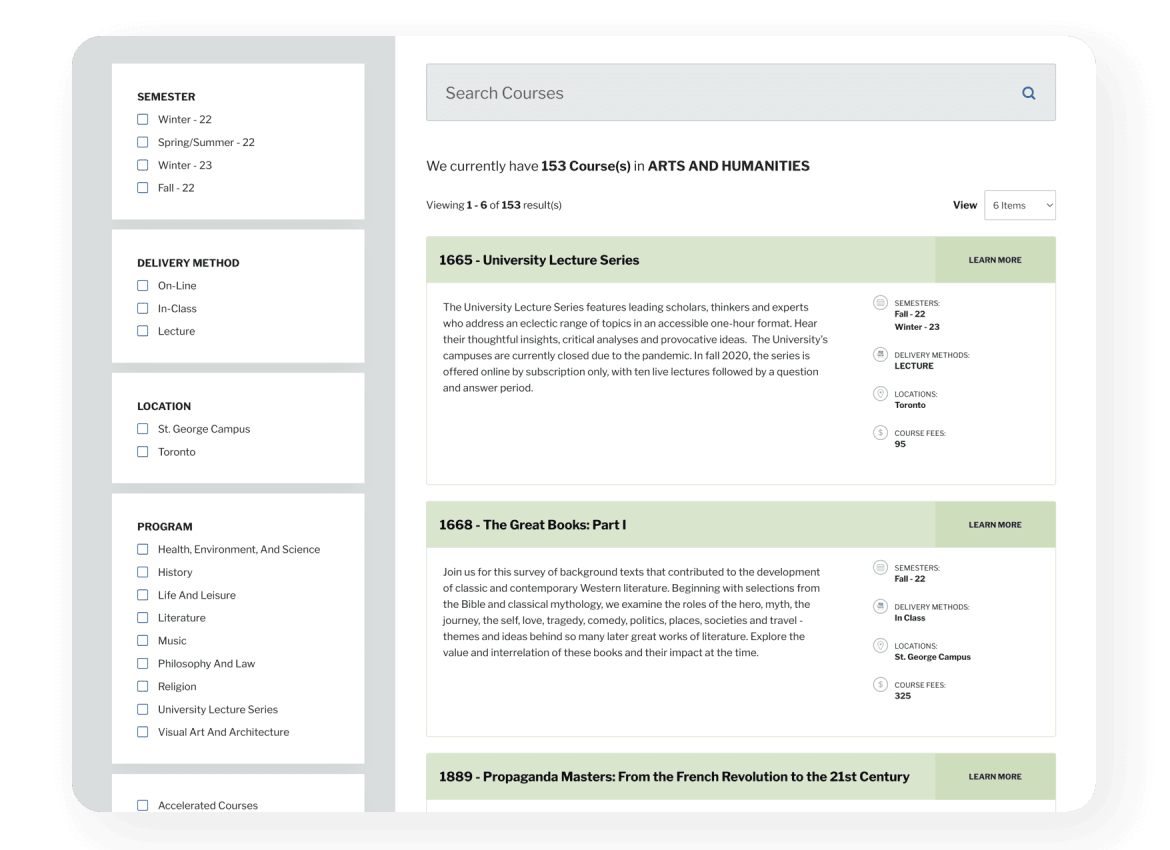Enable the Accelerated Courses checkbox
Image resolution: width=1170 pixels, height=850 pixels.
142,804
